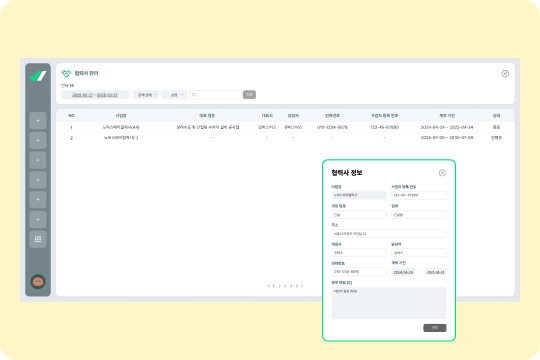Image resolution: width=540 pixels, height=360 pixels.
Task: Click the search input field in filter bar
Action: click(215, 95)
